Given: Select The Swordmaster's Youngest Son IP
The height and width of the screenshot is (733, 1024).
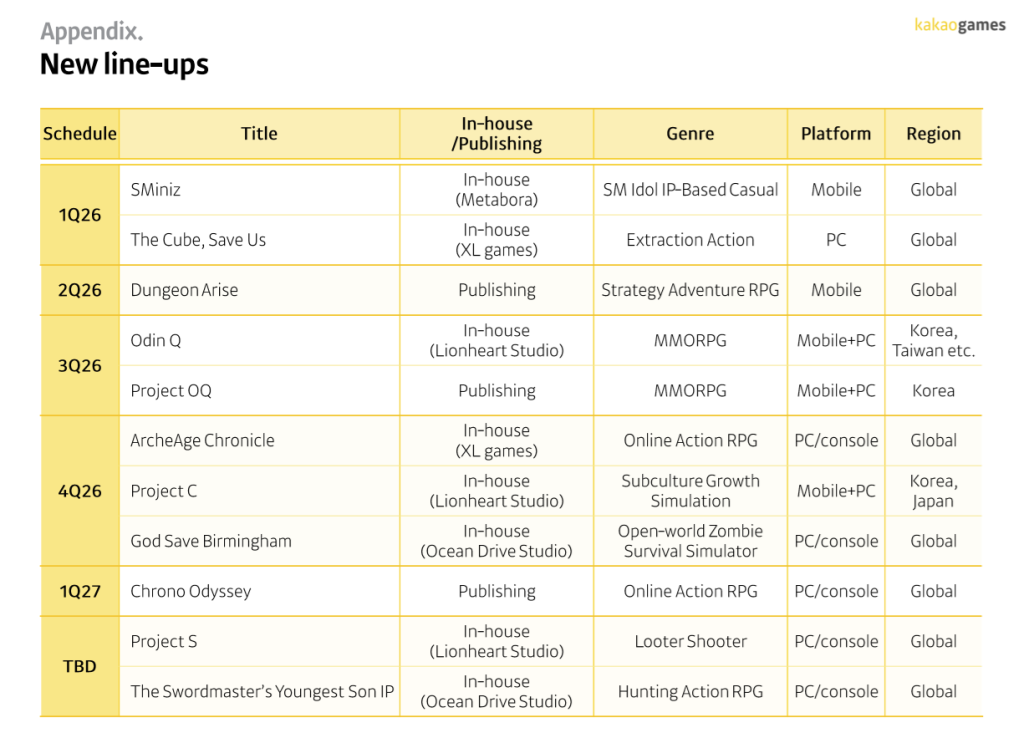Looking at the screenshot, I should pyautogui.click(x=262, y=691).
